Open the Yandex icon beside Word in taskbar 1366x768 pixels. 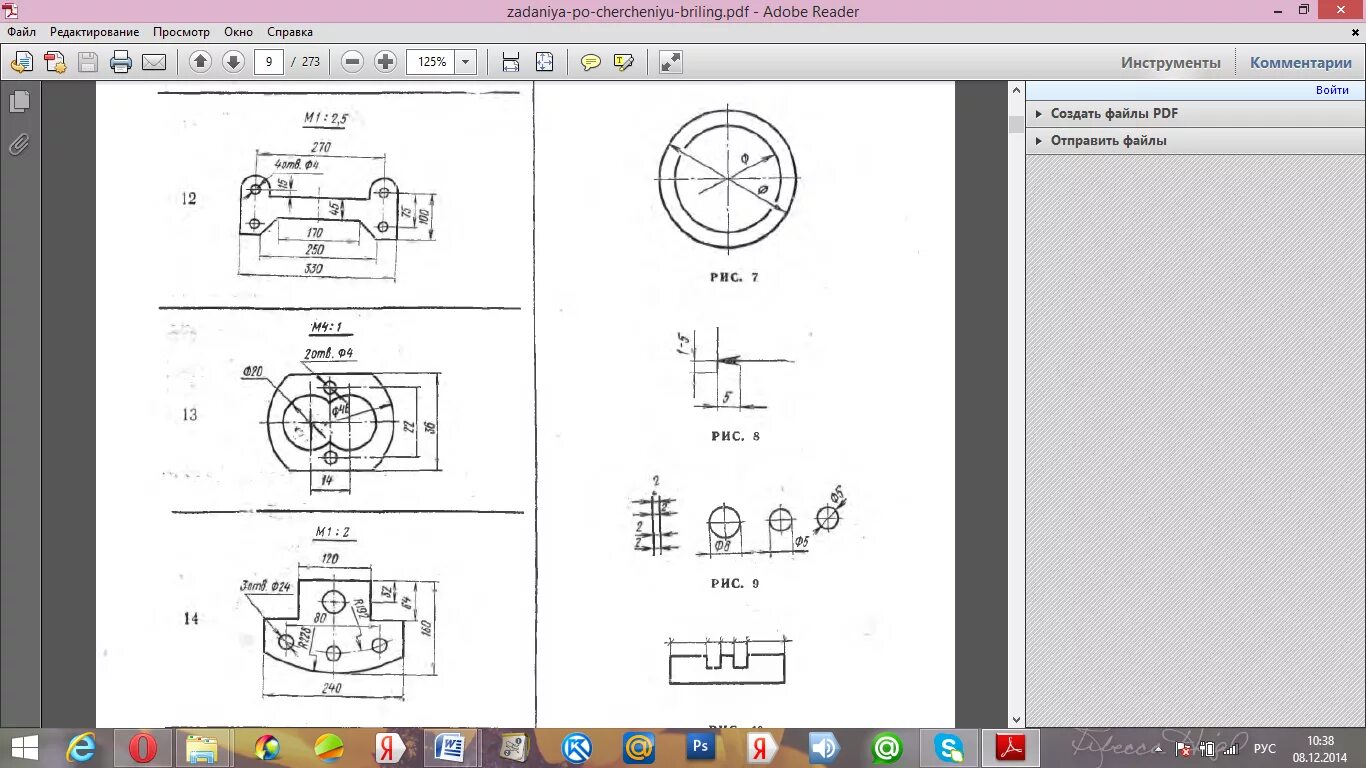coord(388,748)
